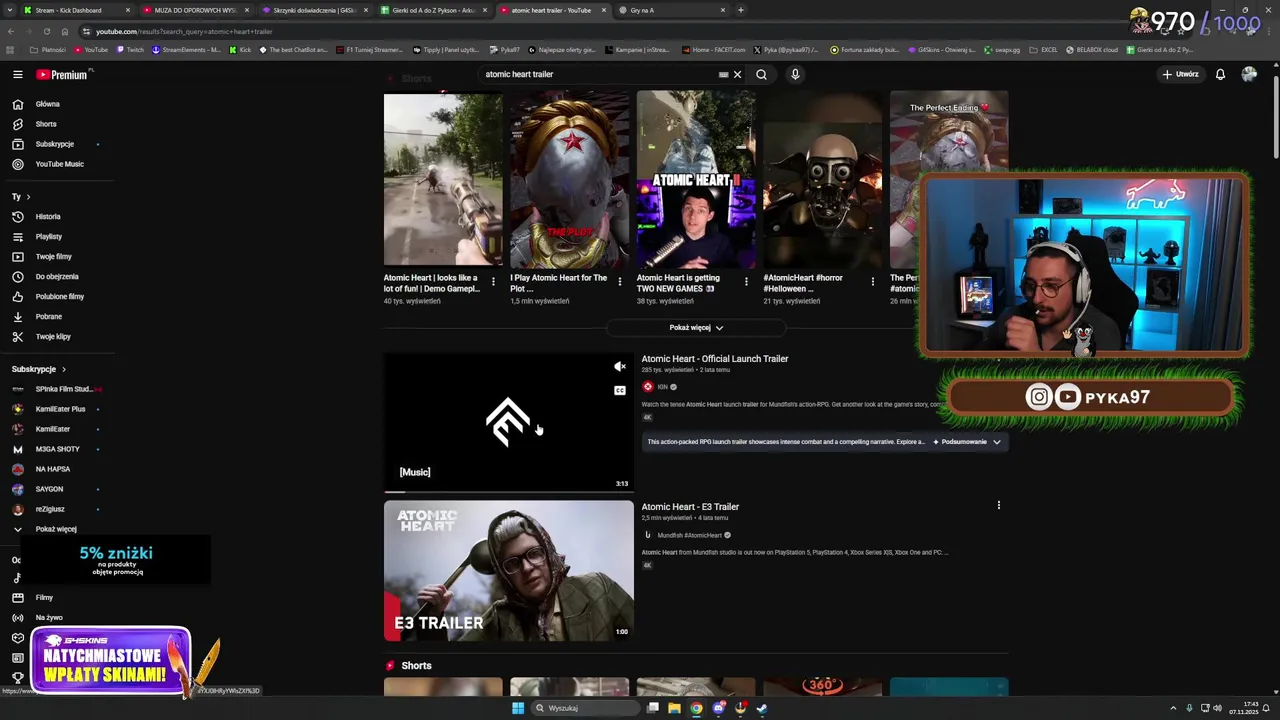Open 'Atomic Heart is getting TWO NEW GAMES' short
The height and width of the screenshot is (720, 1280).
point(696,179)
